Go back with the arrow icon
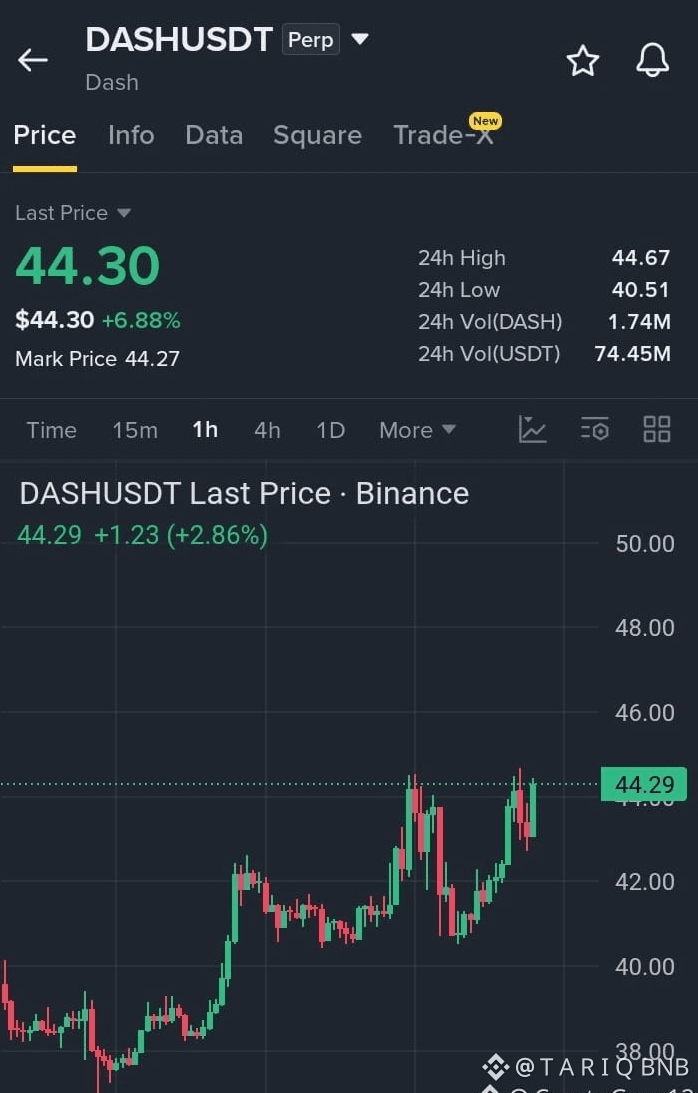698x1093 pixels. click(33, 60)
